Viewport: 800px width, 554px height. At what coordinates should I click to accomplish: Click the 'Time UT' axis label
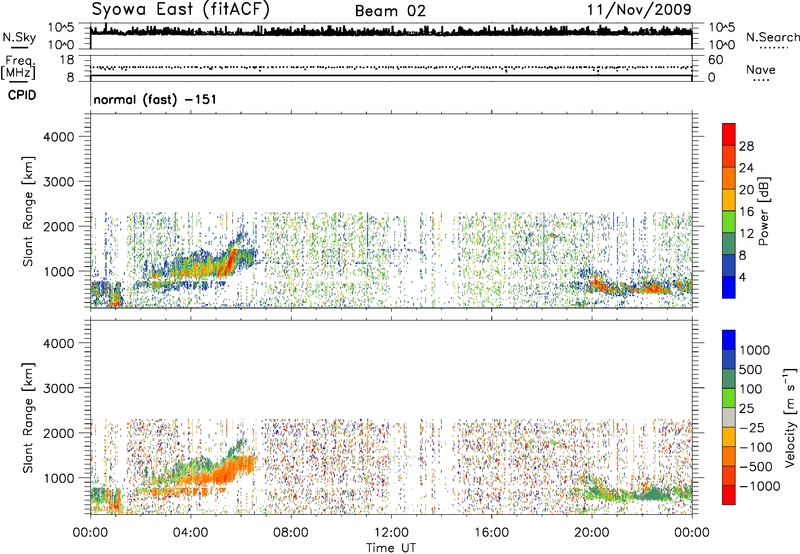[x=391, y=548]
